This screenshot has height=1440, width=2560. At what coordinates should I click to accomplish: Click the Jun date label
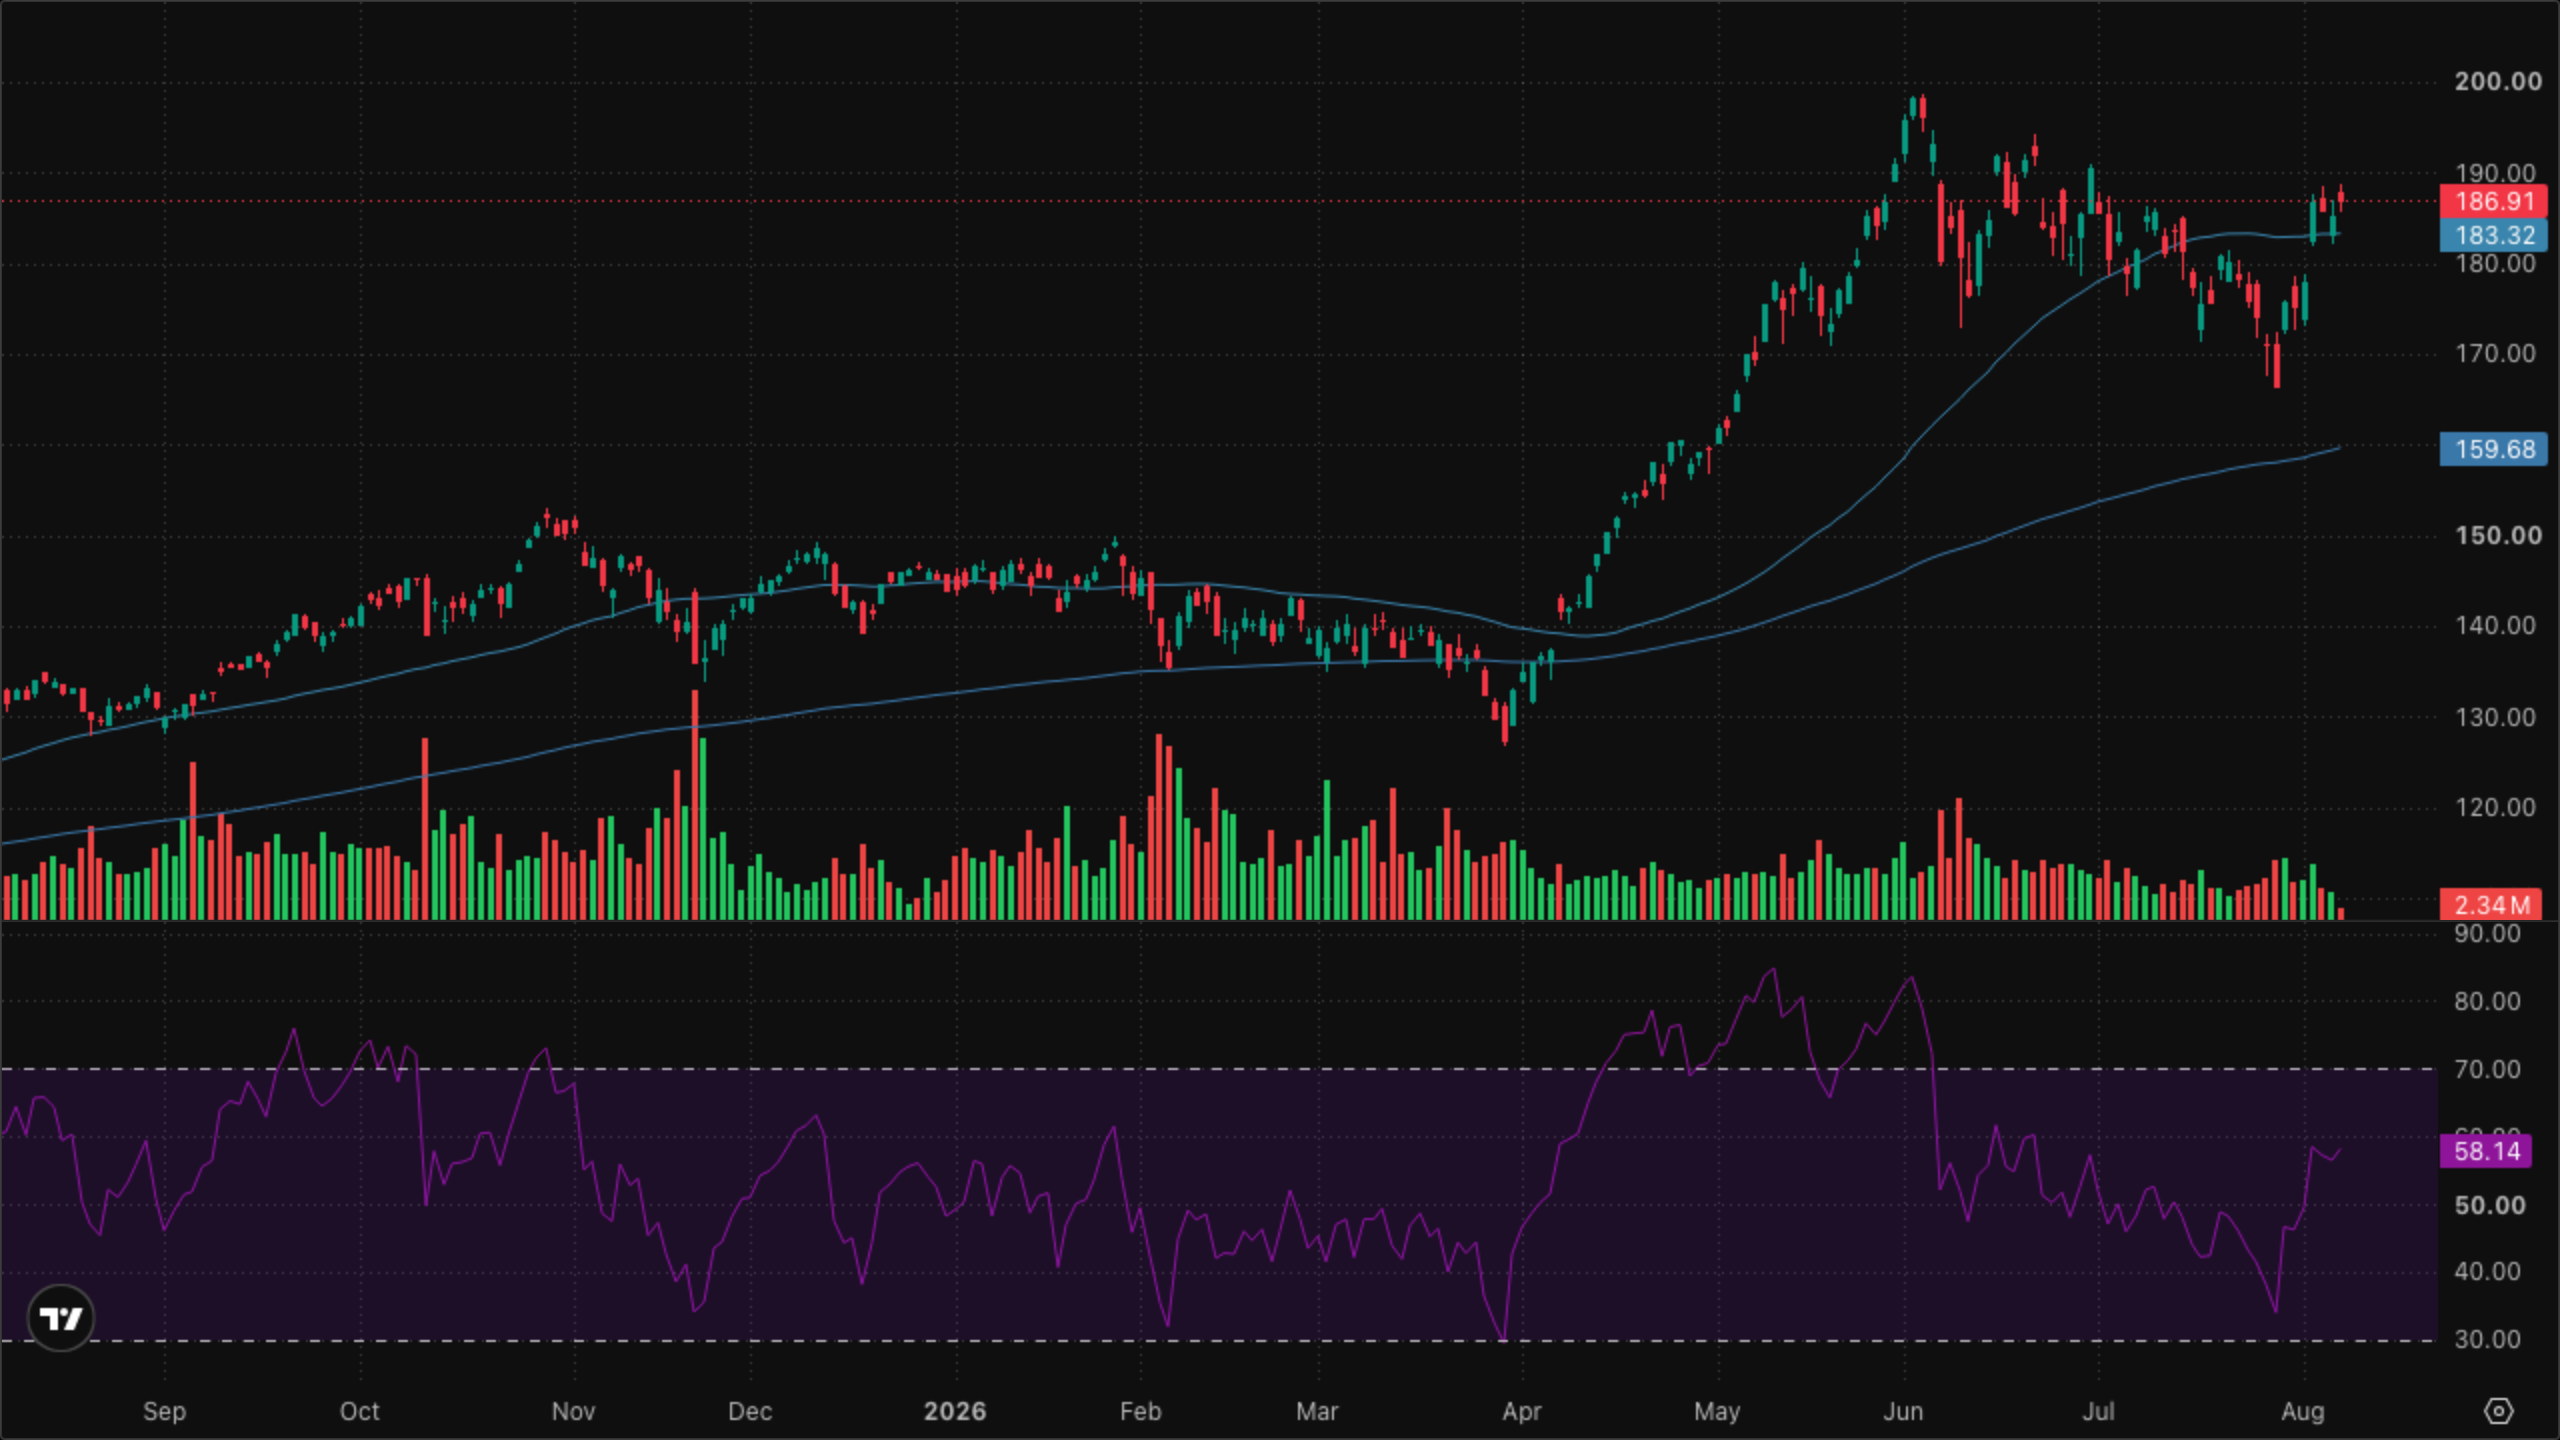tap(1903, 1411)
